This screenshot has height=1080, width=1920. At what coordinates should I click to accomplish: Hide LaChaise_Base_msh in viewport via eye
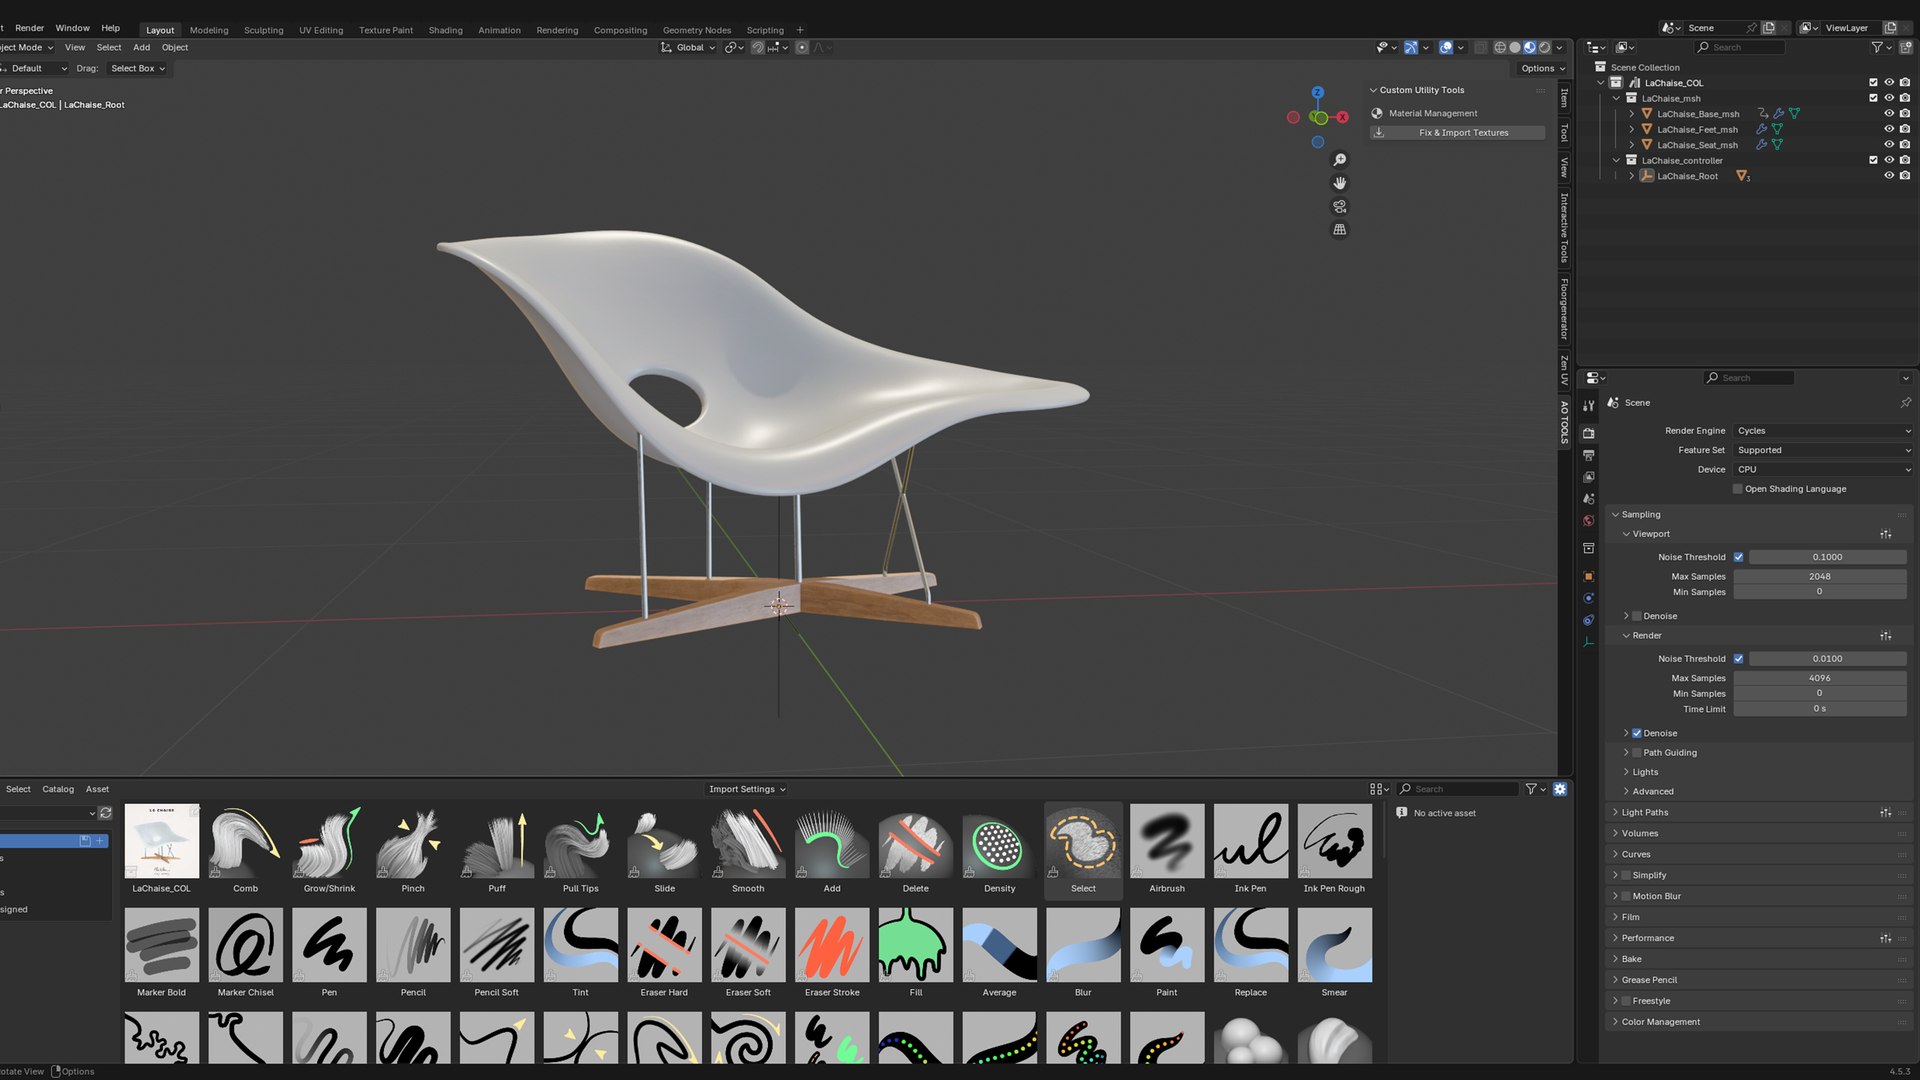pyautogui.click(x=1889, y=114)
